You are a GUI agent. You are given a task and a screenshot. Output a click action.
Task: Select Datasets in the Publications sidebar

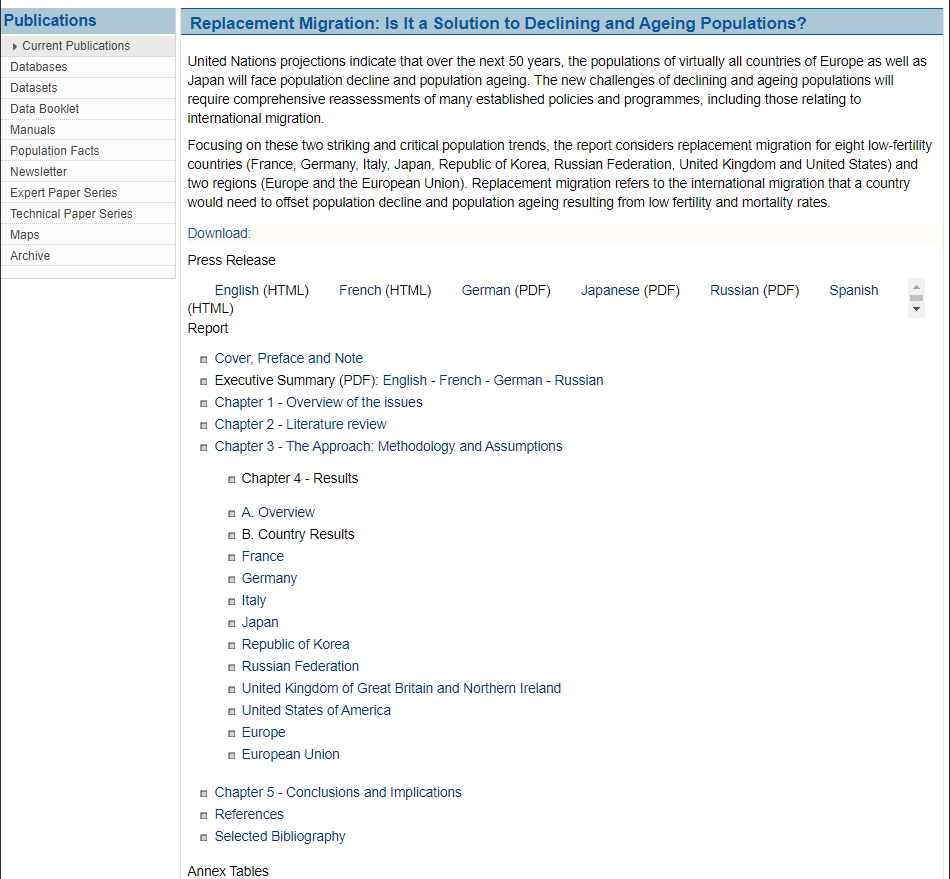click(x=34, y=88)
